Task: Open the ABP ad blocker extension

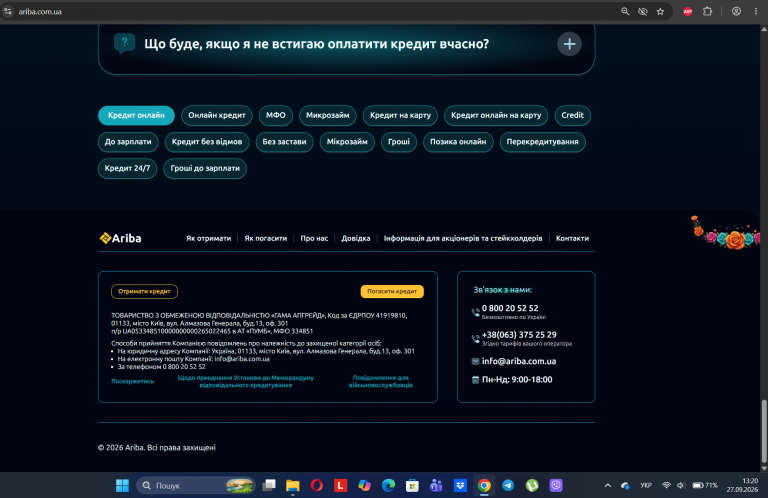Action: pos(688,11)
